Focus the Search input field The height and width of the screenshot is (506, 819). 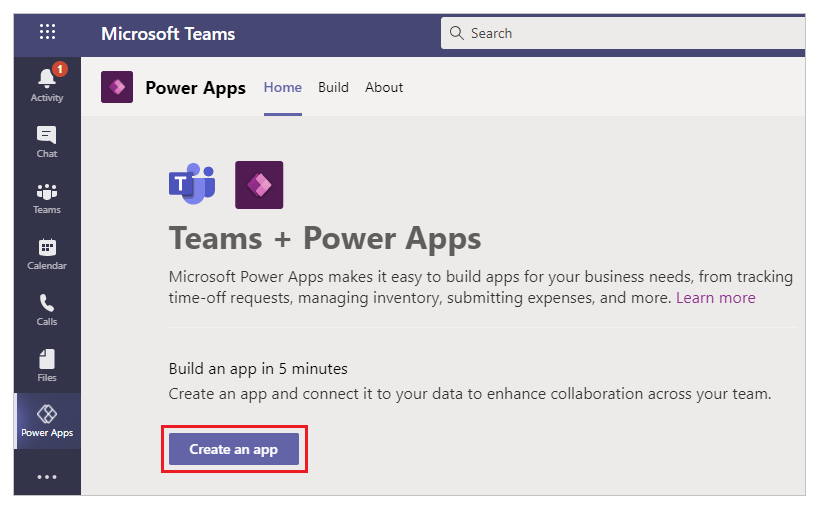pos(623,33)
